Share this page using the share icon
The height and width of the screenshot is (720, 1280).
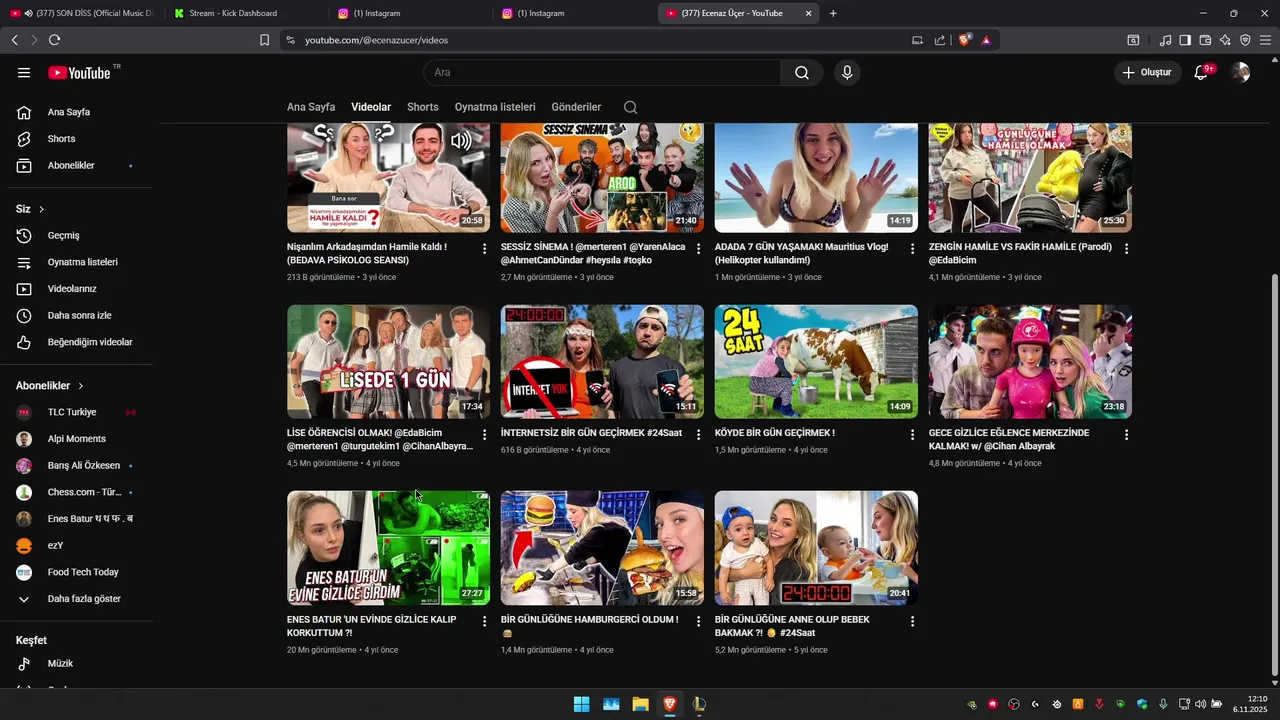click(940, 40)
